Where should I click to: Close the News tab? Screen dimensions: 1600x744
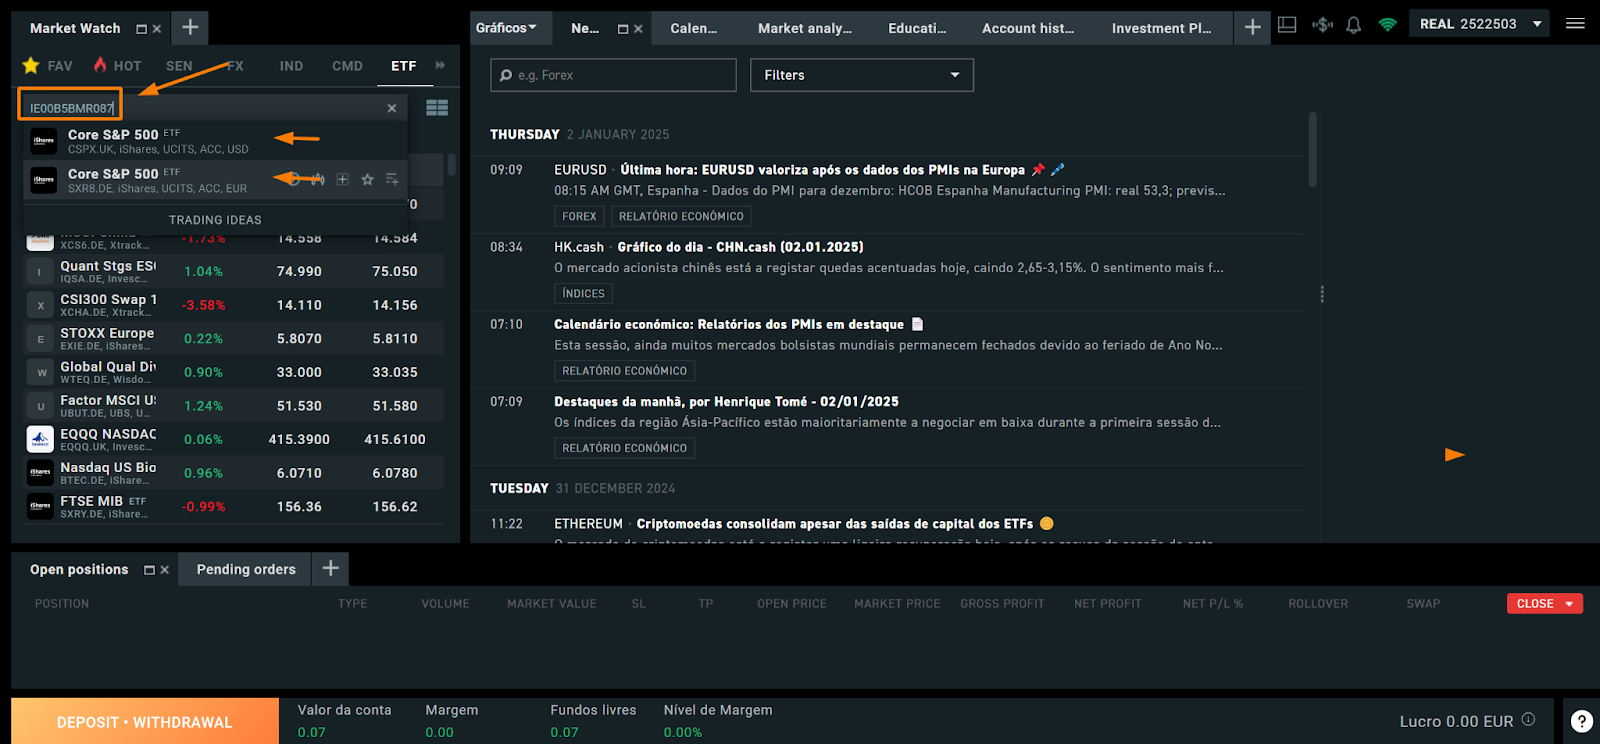[638, 29]
